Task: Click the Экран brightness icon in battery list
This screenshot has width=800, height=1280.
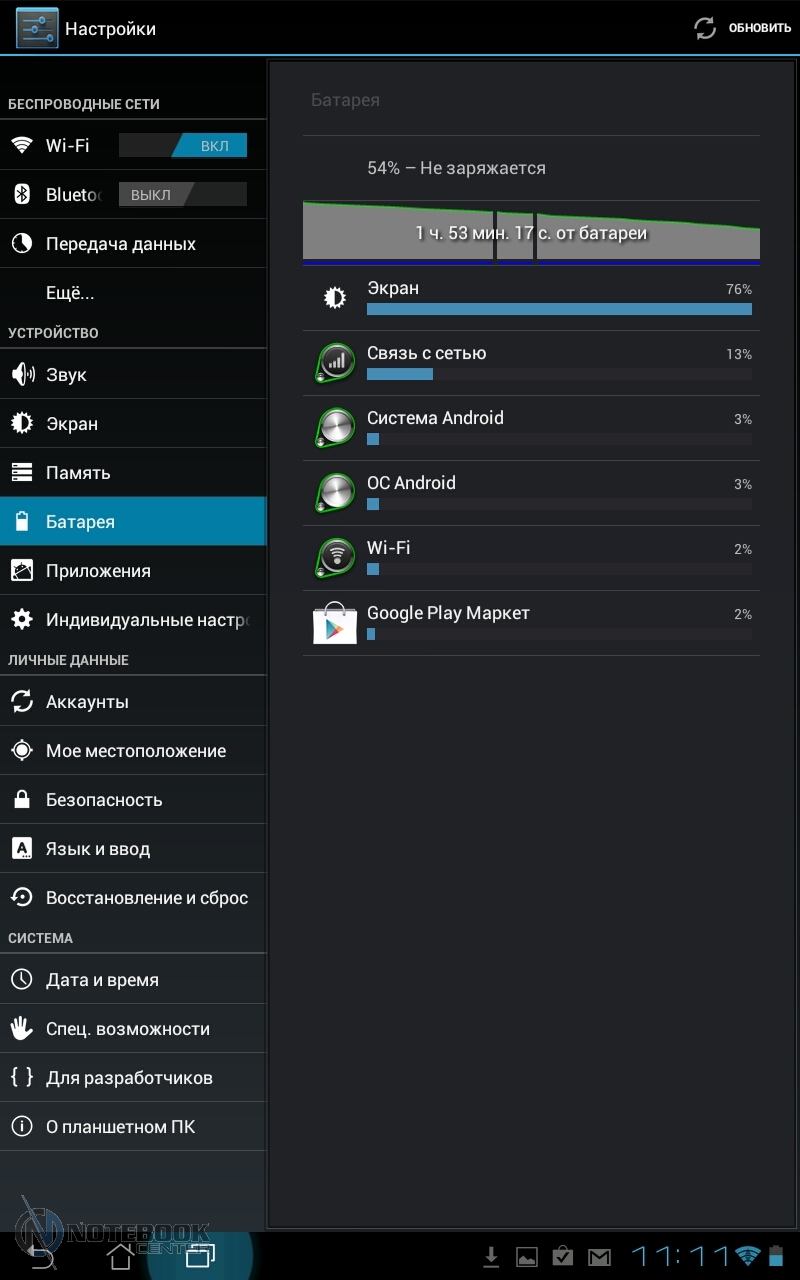Action: (335, 298)
